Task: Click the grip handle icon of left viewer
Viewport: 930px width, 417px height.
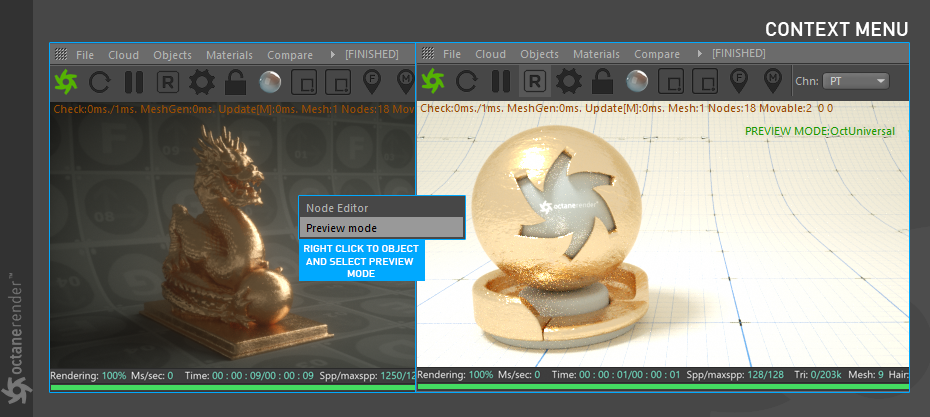Action: tap(61, 55)
